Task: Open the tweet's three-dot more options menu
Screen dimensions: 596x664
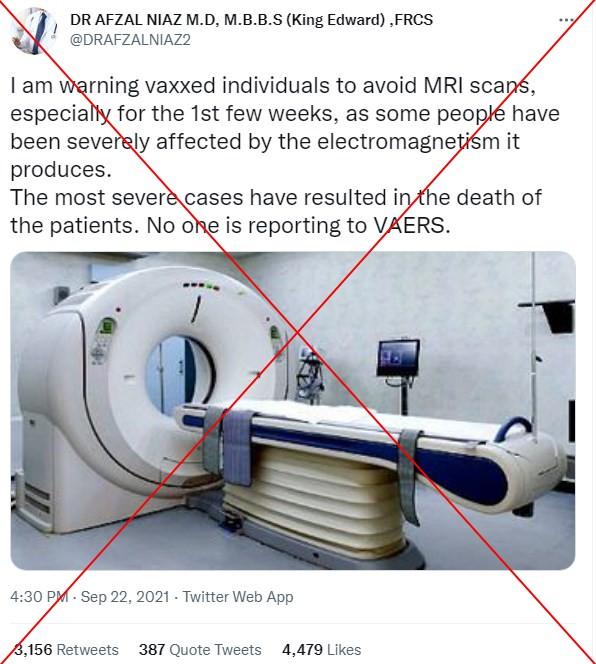Action: click(566, 20)
